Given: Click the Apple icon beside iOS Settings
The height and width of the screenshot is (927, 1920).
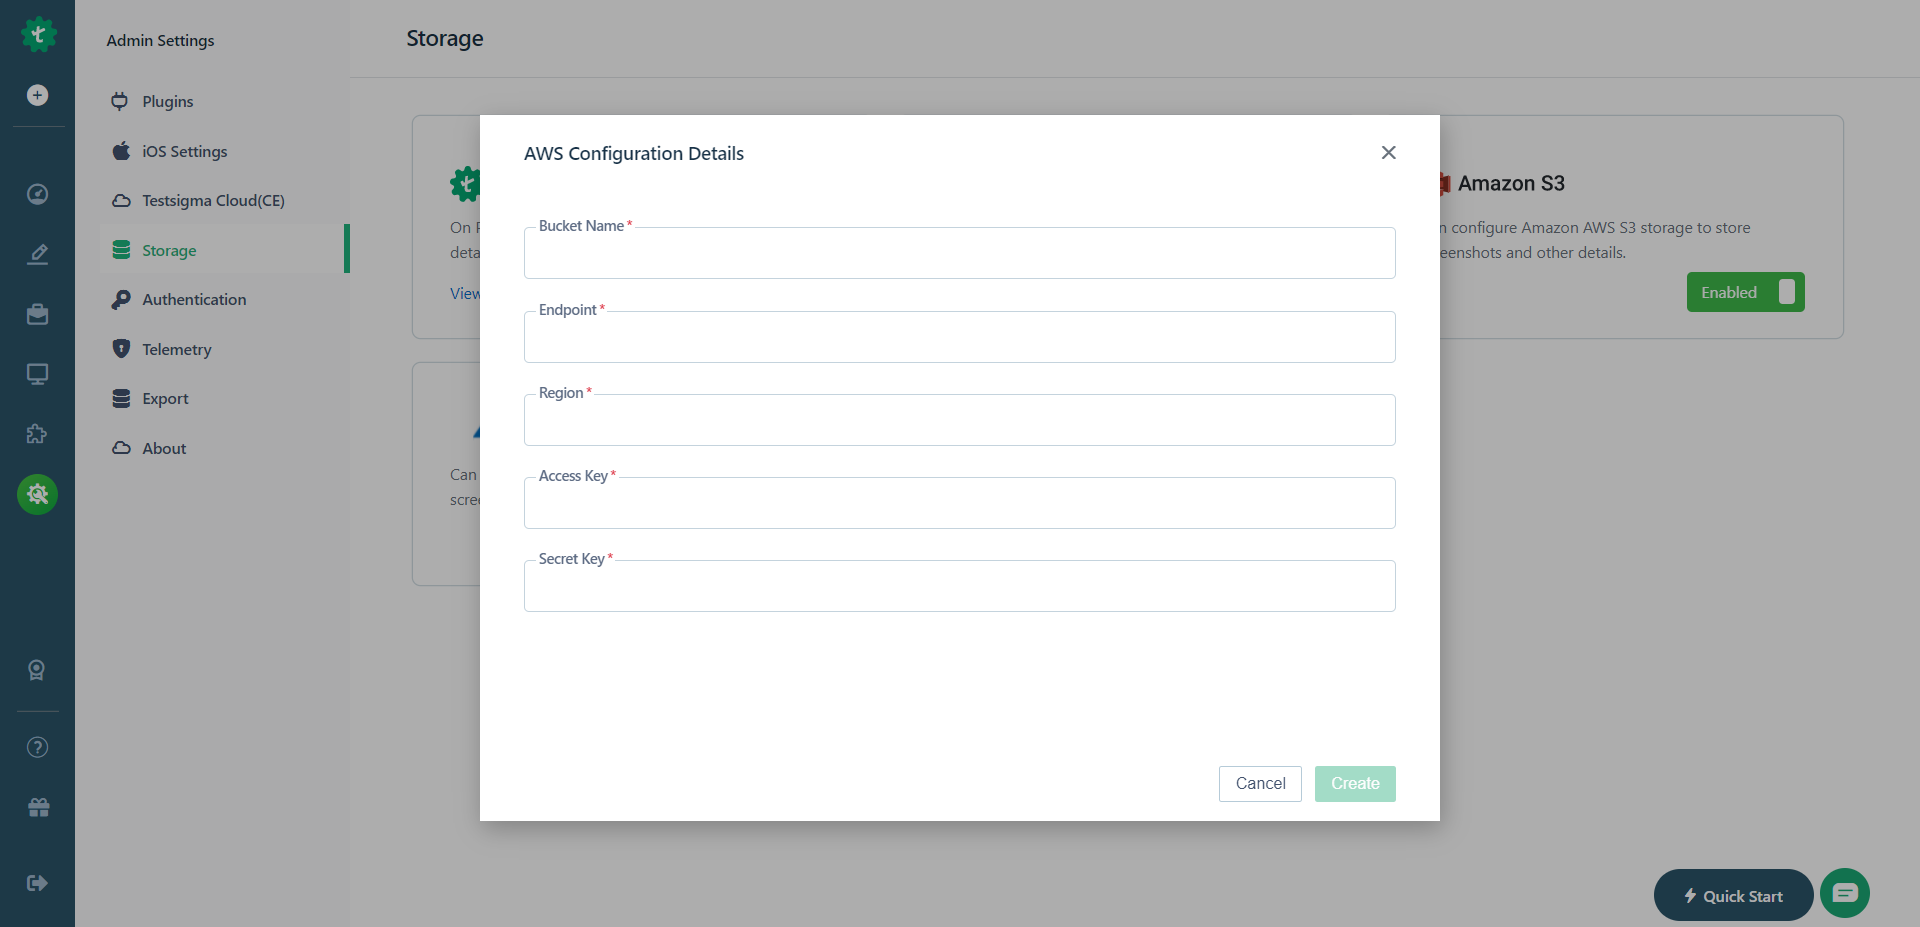Looking at the screenshot, I should (x=121, y=151).
